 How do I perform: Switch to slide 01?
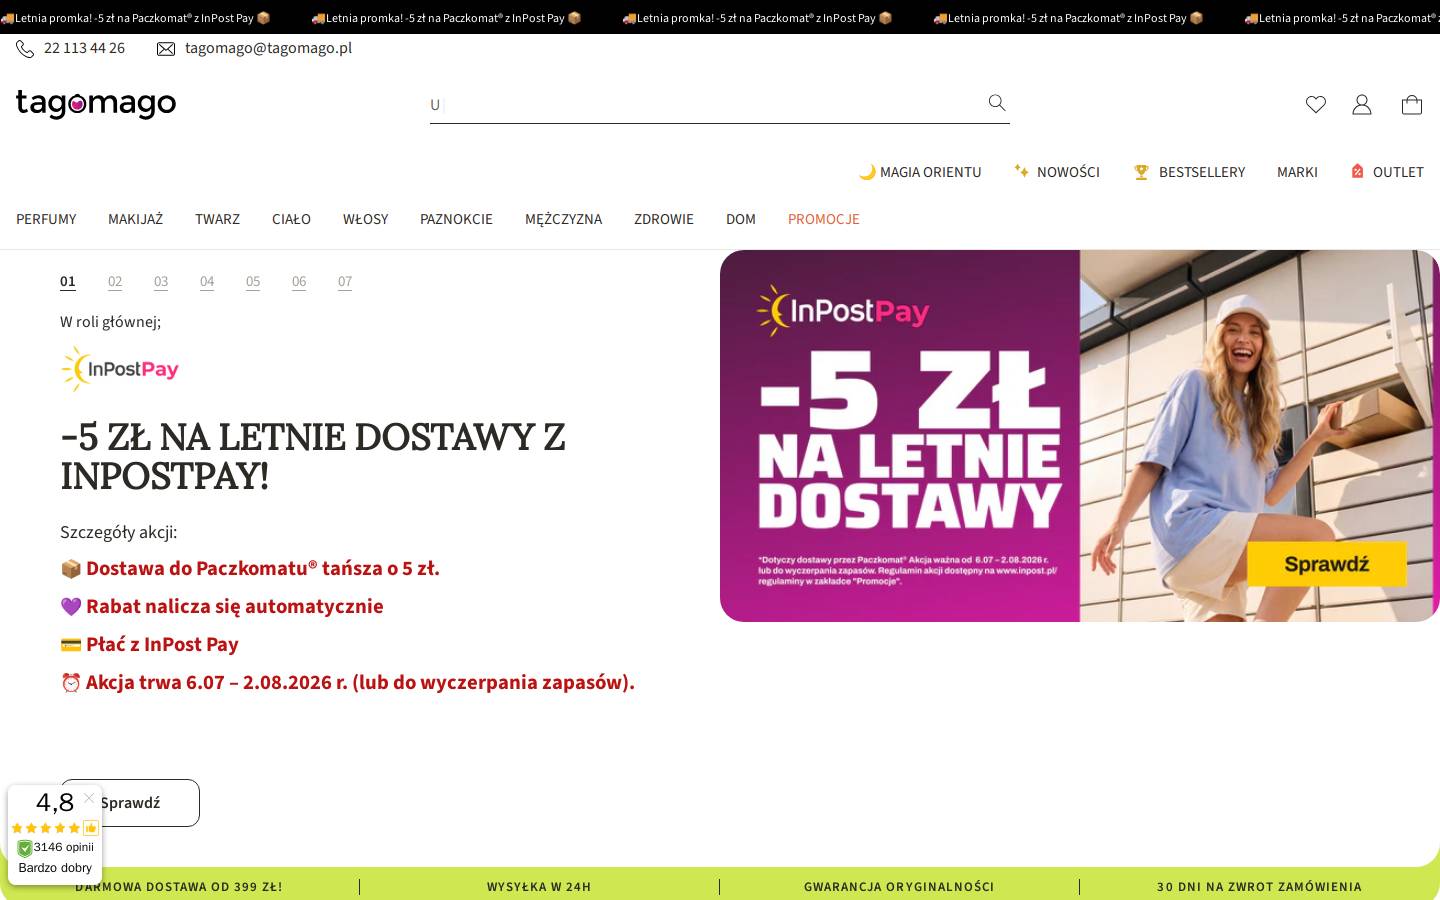click(x=68, y=282)
